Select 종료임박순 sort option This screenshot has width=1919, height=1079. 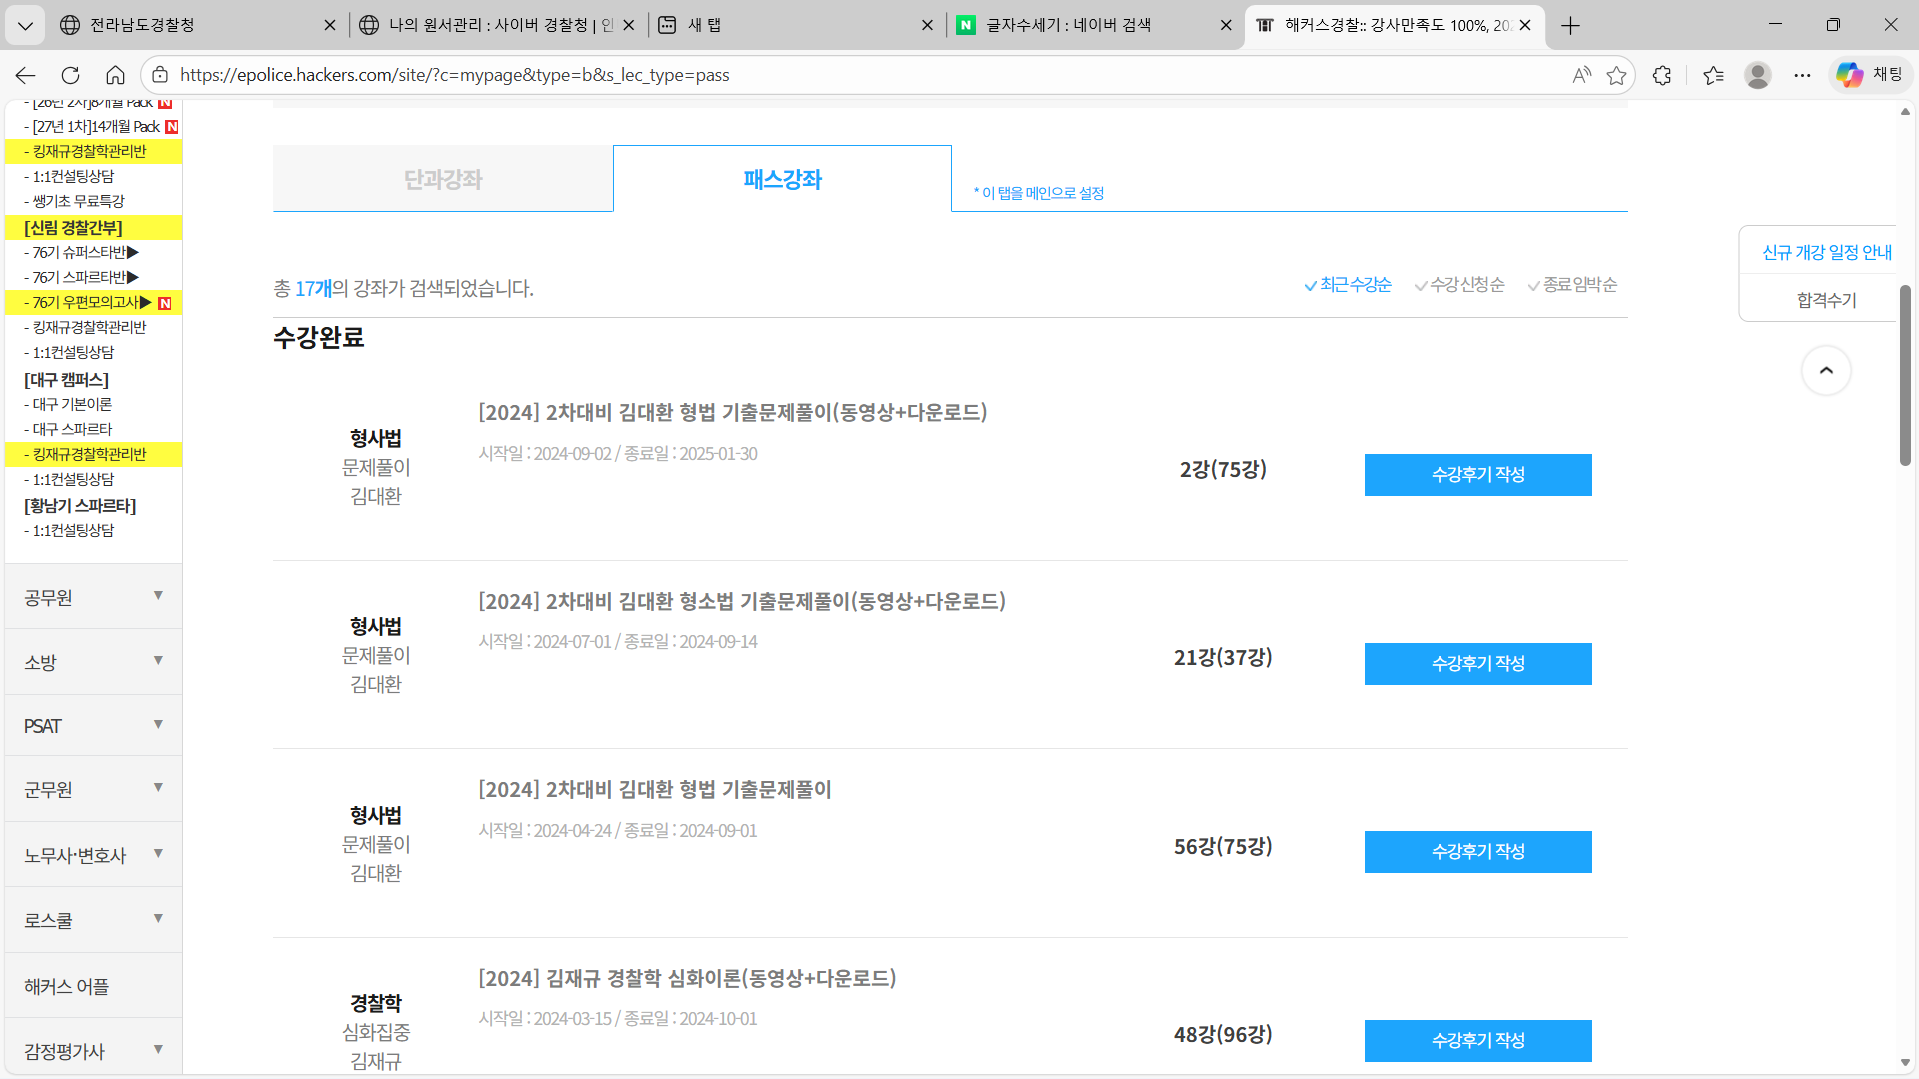1572,285
